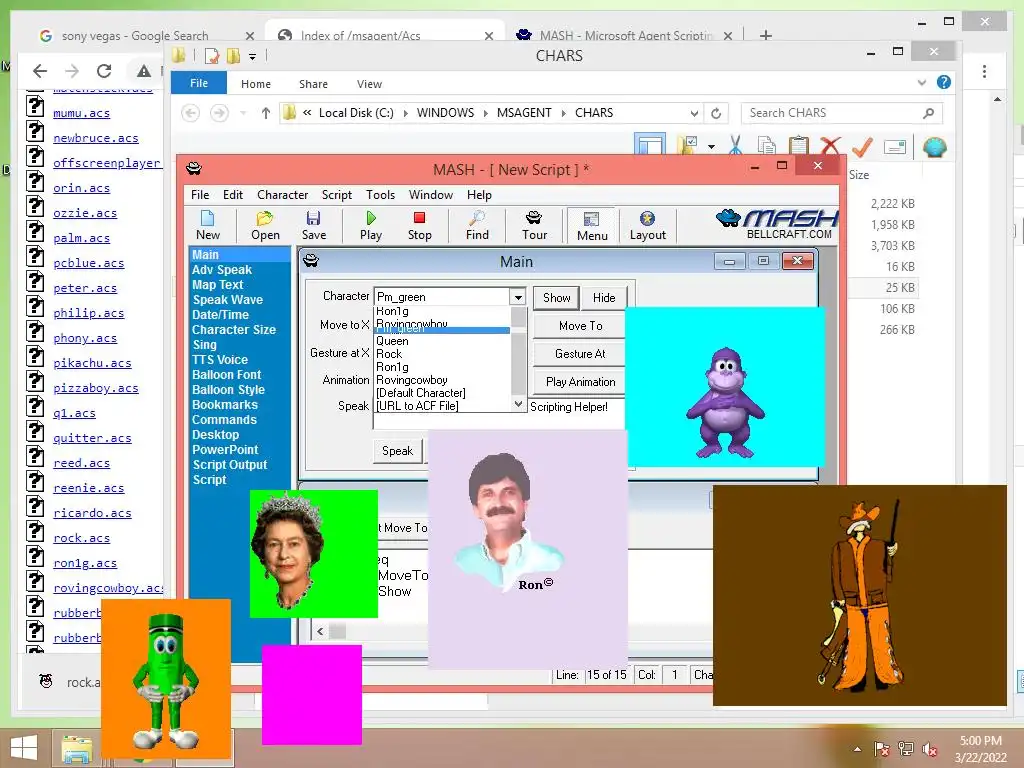
Task: Open a script with the Open icon
Action: pos(265,225)
